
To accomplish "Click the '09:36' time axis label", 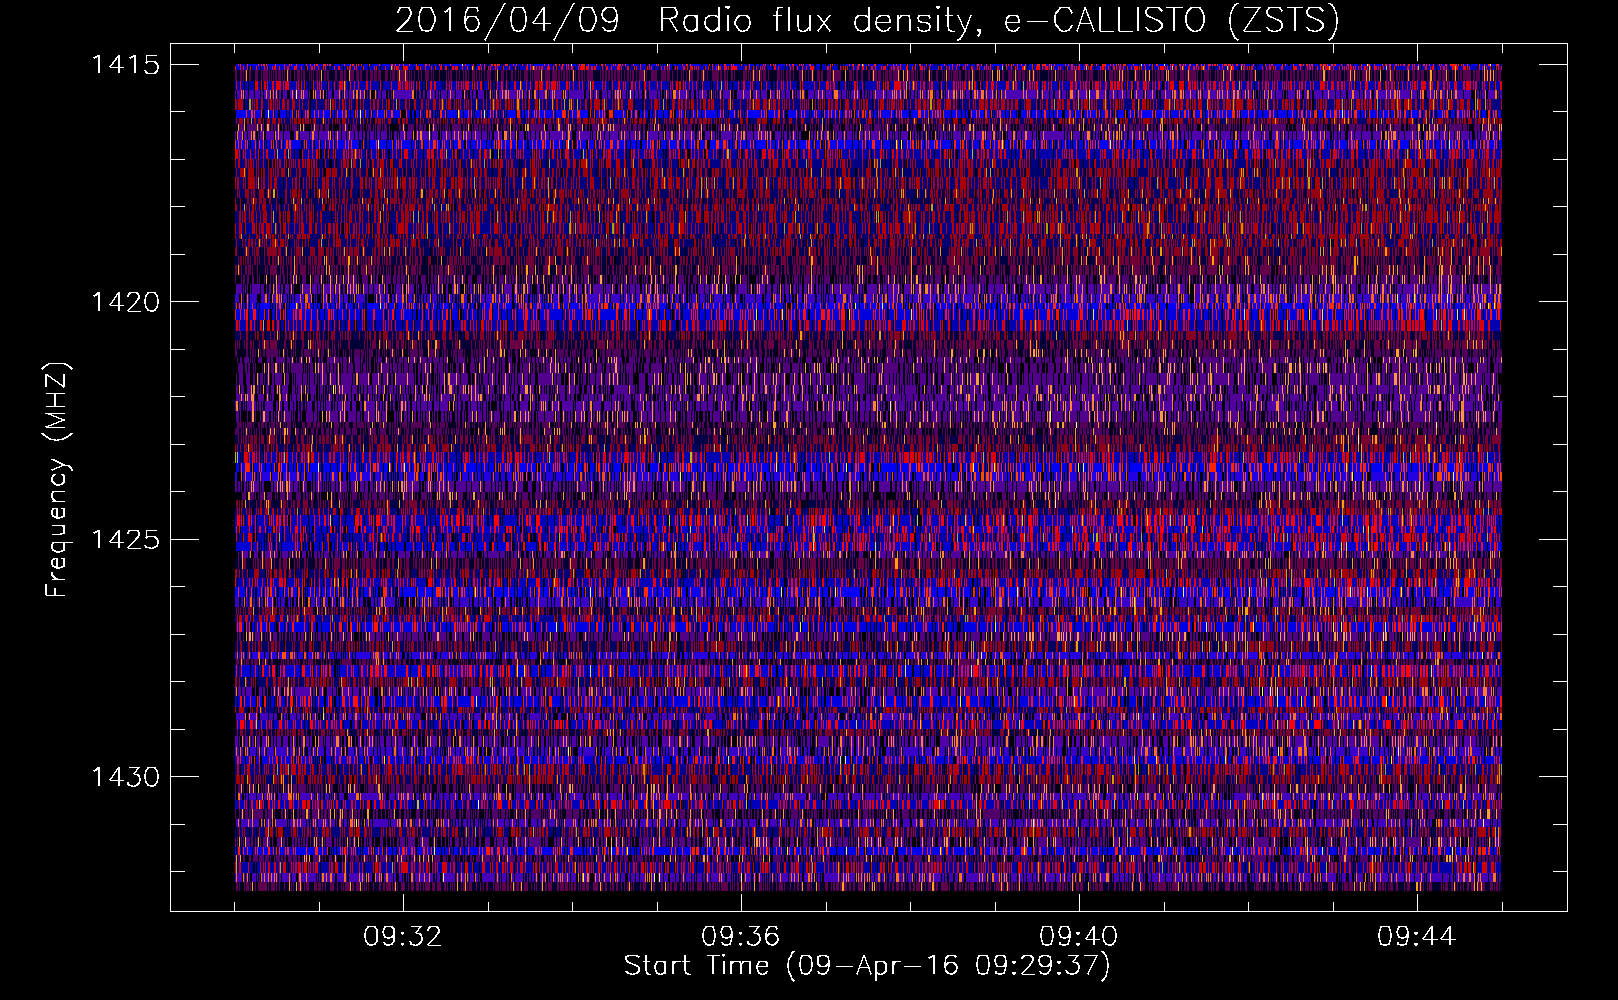I will (x=741, y=937).
